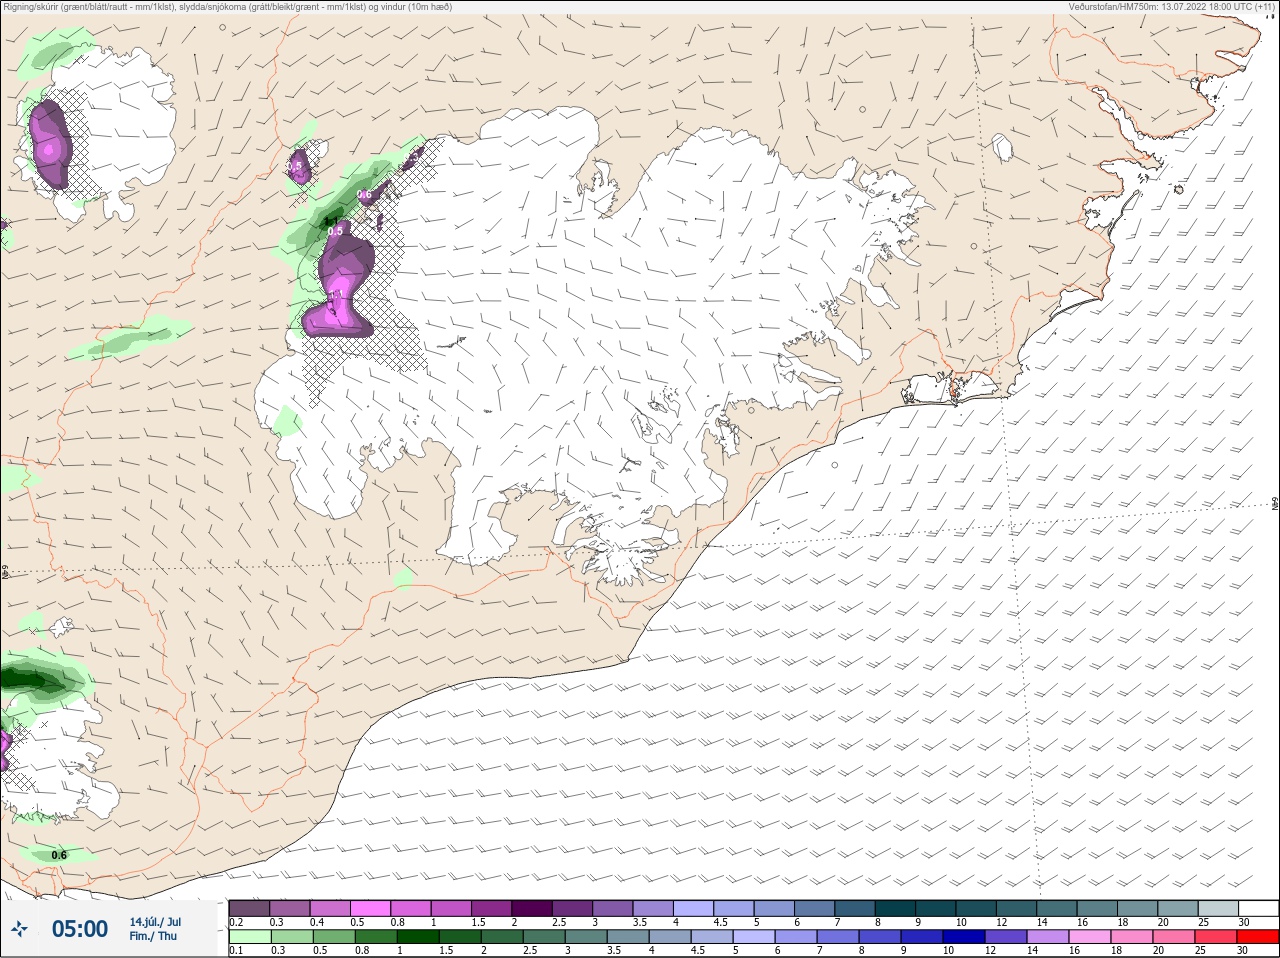Image resolution: width=1280 pixels, height=958 pixels.
Task: Click the '0.6' value on the southern green patch
Action: click(59, 855)
